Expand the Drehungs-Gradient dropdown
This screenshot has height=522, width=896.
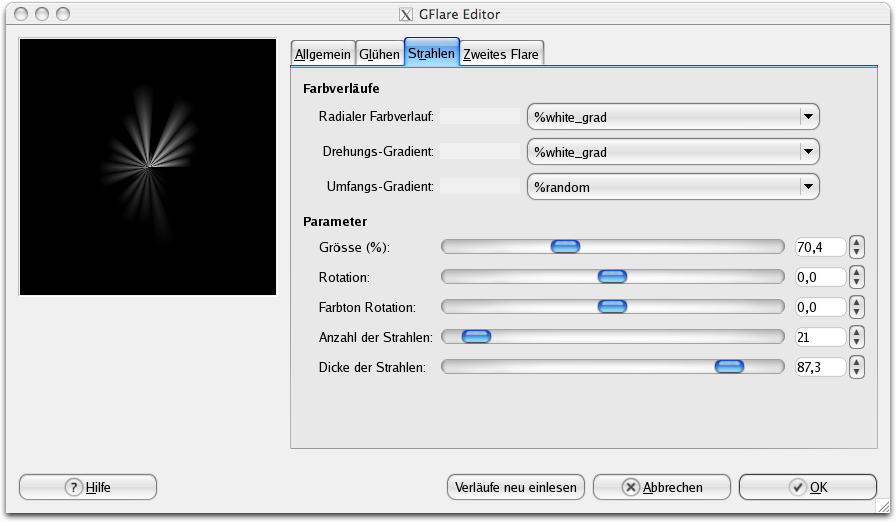(673, 152)
